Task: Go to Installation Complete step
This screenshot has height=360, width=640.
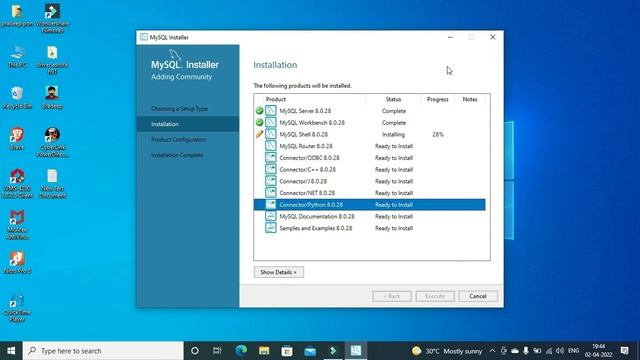Action: tap(177, 155)
